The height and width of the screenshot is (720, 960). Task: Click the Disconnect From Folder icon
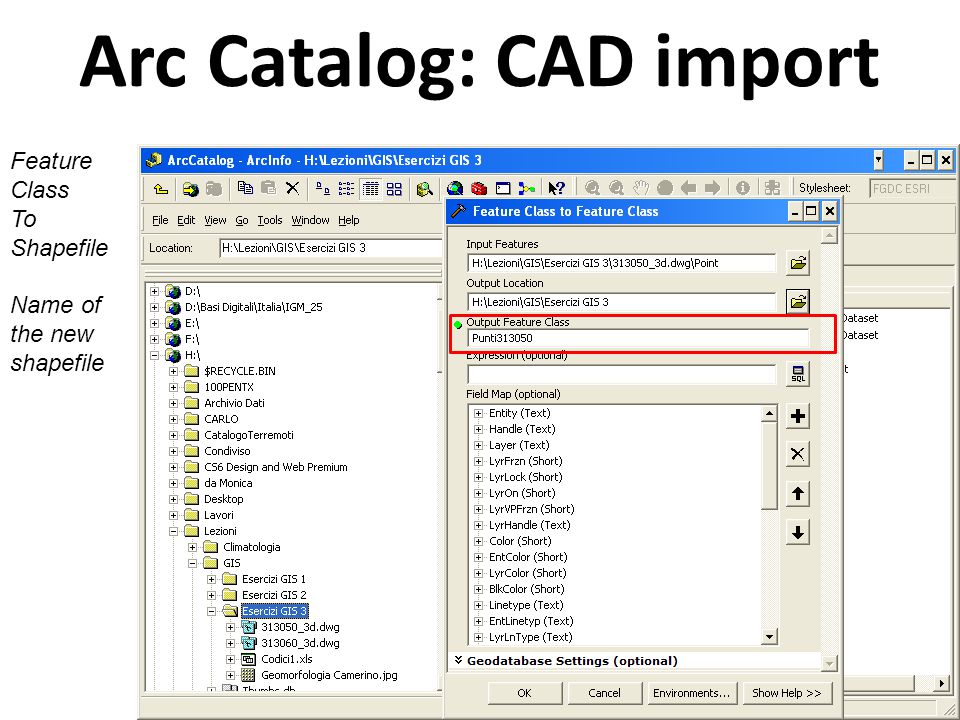click(213, 189)
